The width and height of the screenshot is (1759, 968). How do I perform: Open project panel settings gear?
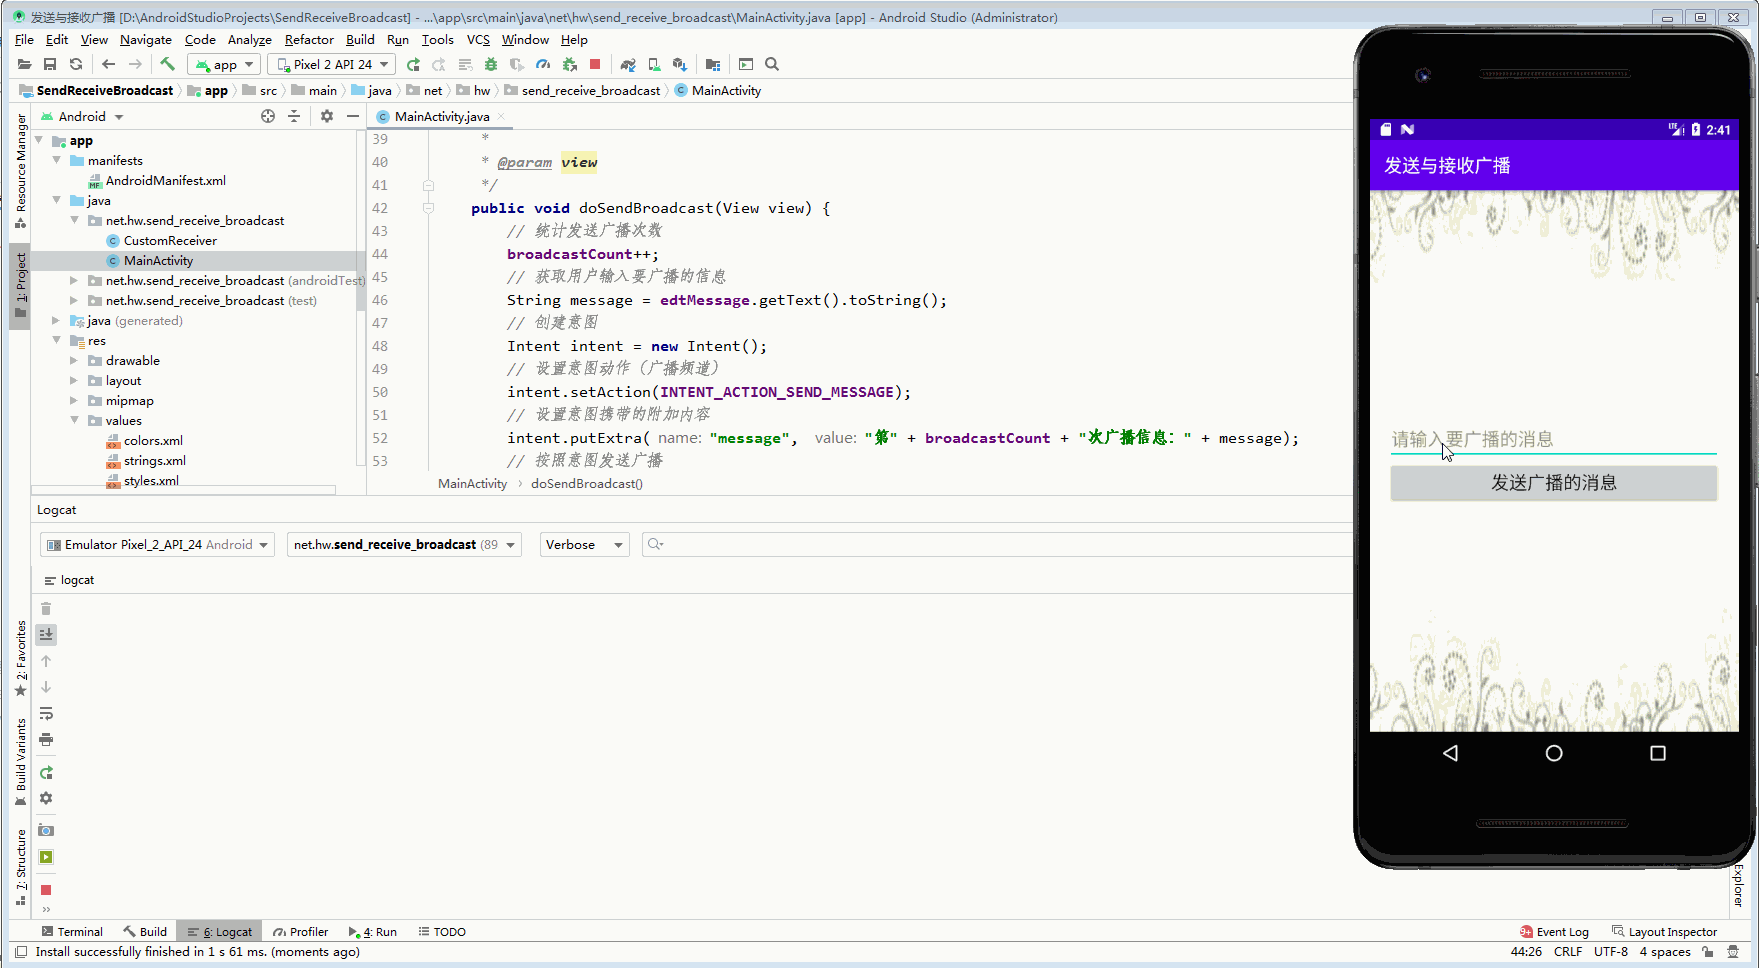pyautogui.click(x=327, y=116)
